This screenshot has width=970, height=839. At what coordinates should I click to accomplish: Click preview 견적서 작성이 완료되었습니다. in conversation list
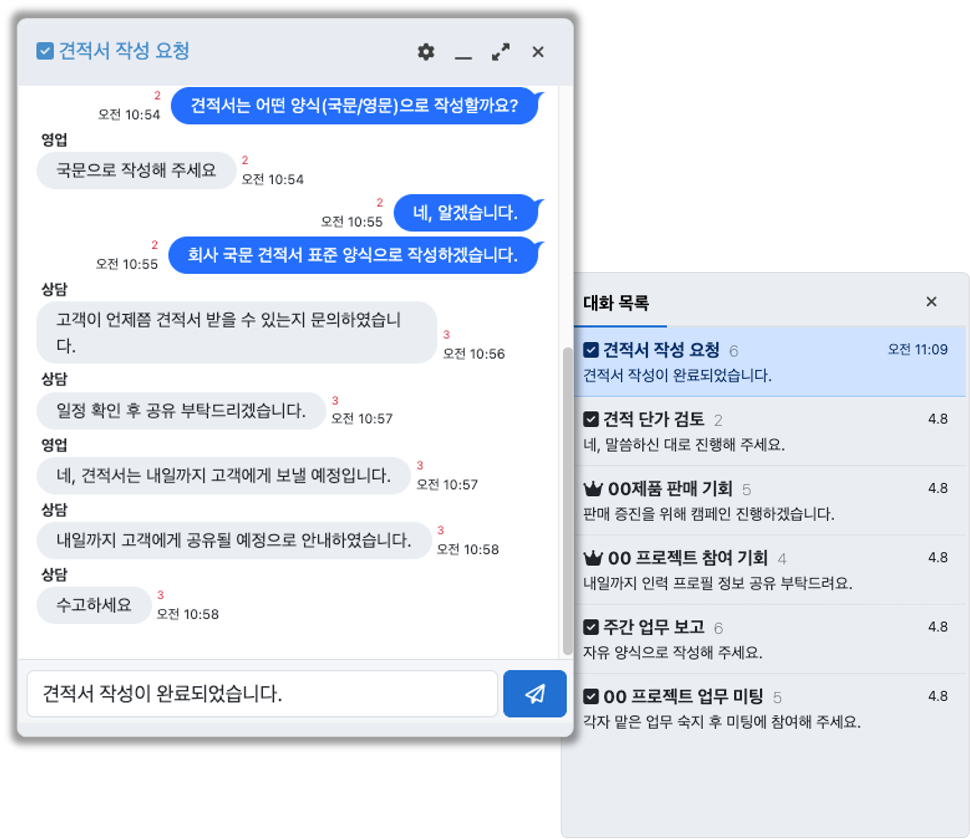point(677,376)
